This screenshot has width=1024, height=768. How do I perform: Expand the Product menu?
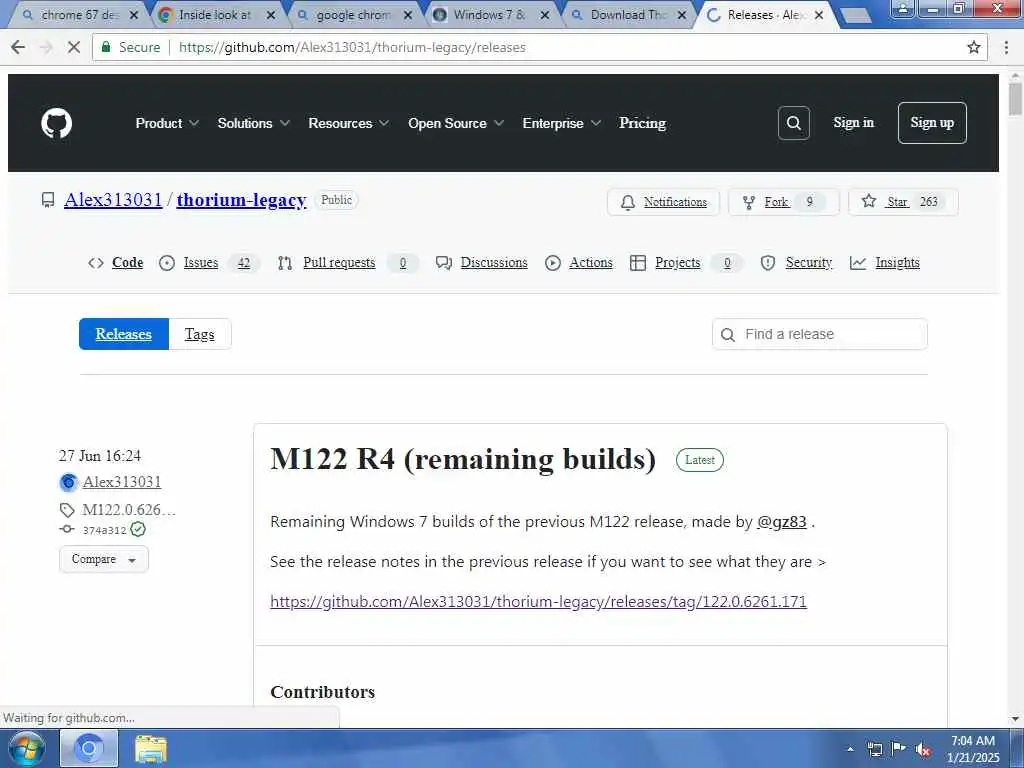(x=167, y=123)
